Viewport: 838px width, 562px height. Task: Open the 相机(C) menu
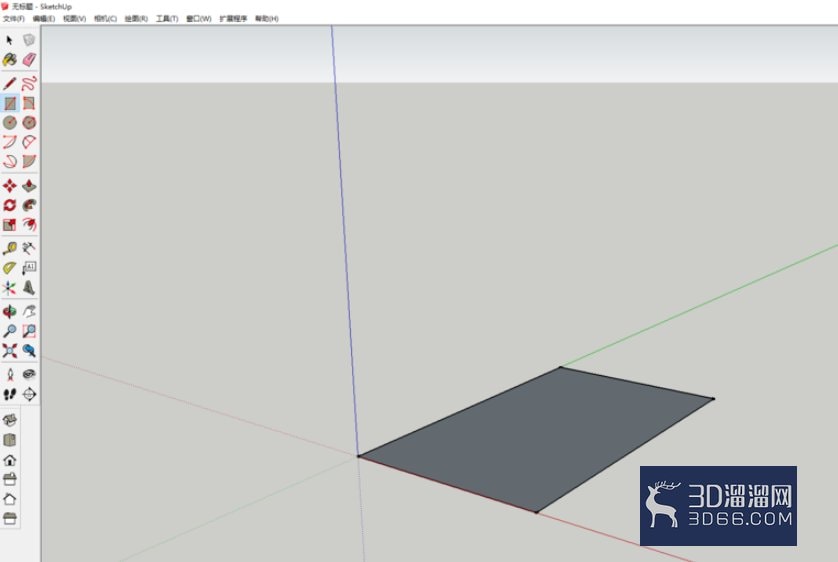coord(105,19)
